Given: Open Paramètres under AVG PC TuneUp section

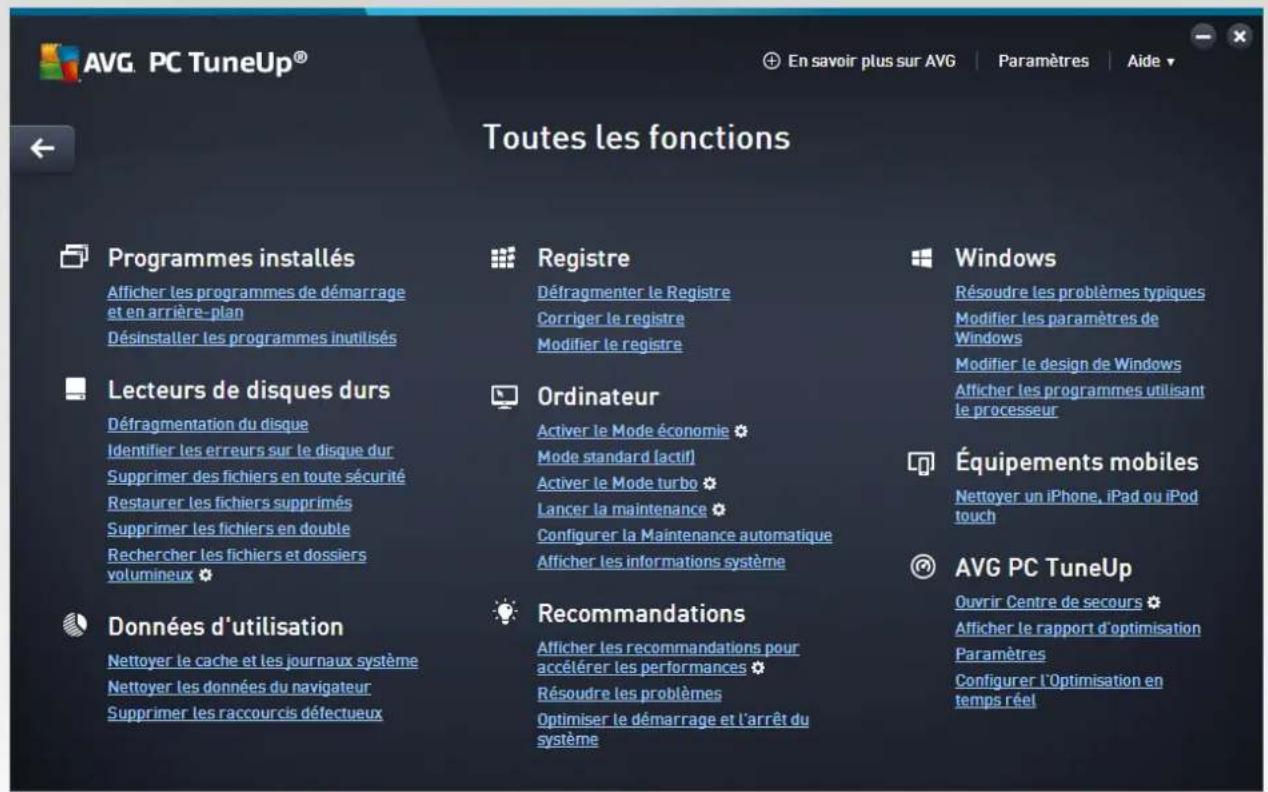Looking at the screenshot, I should (1000, 654).
